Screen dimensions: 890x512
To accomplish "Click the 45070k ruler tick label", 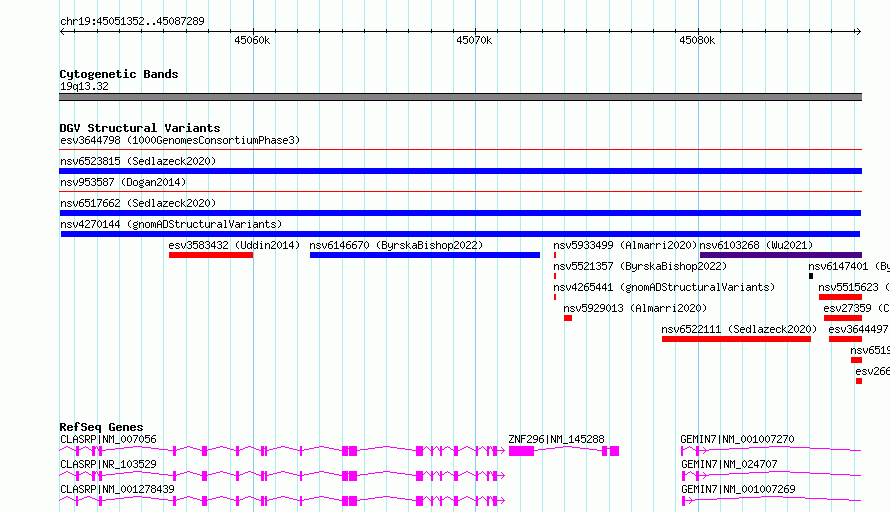I will 474,40.
